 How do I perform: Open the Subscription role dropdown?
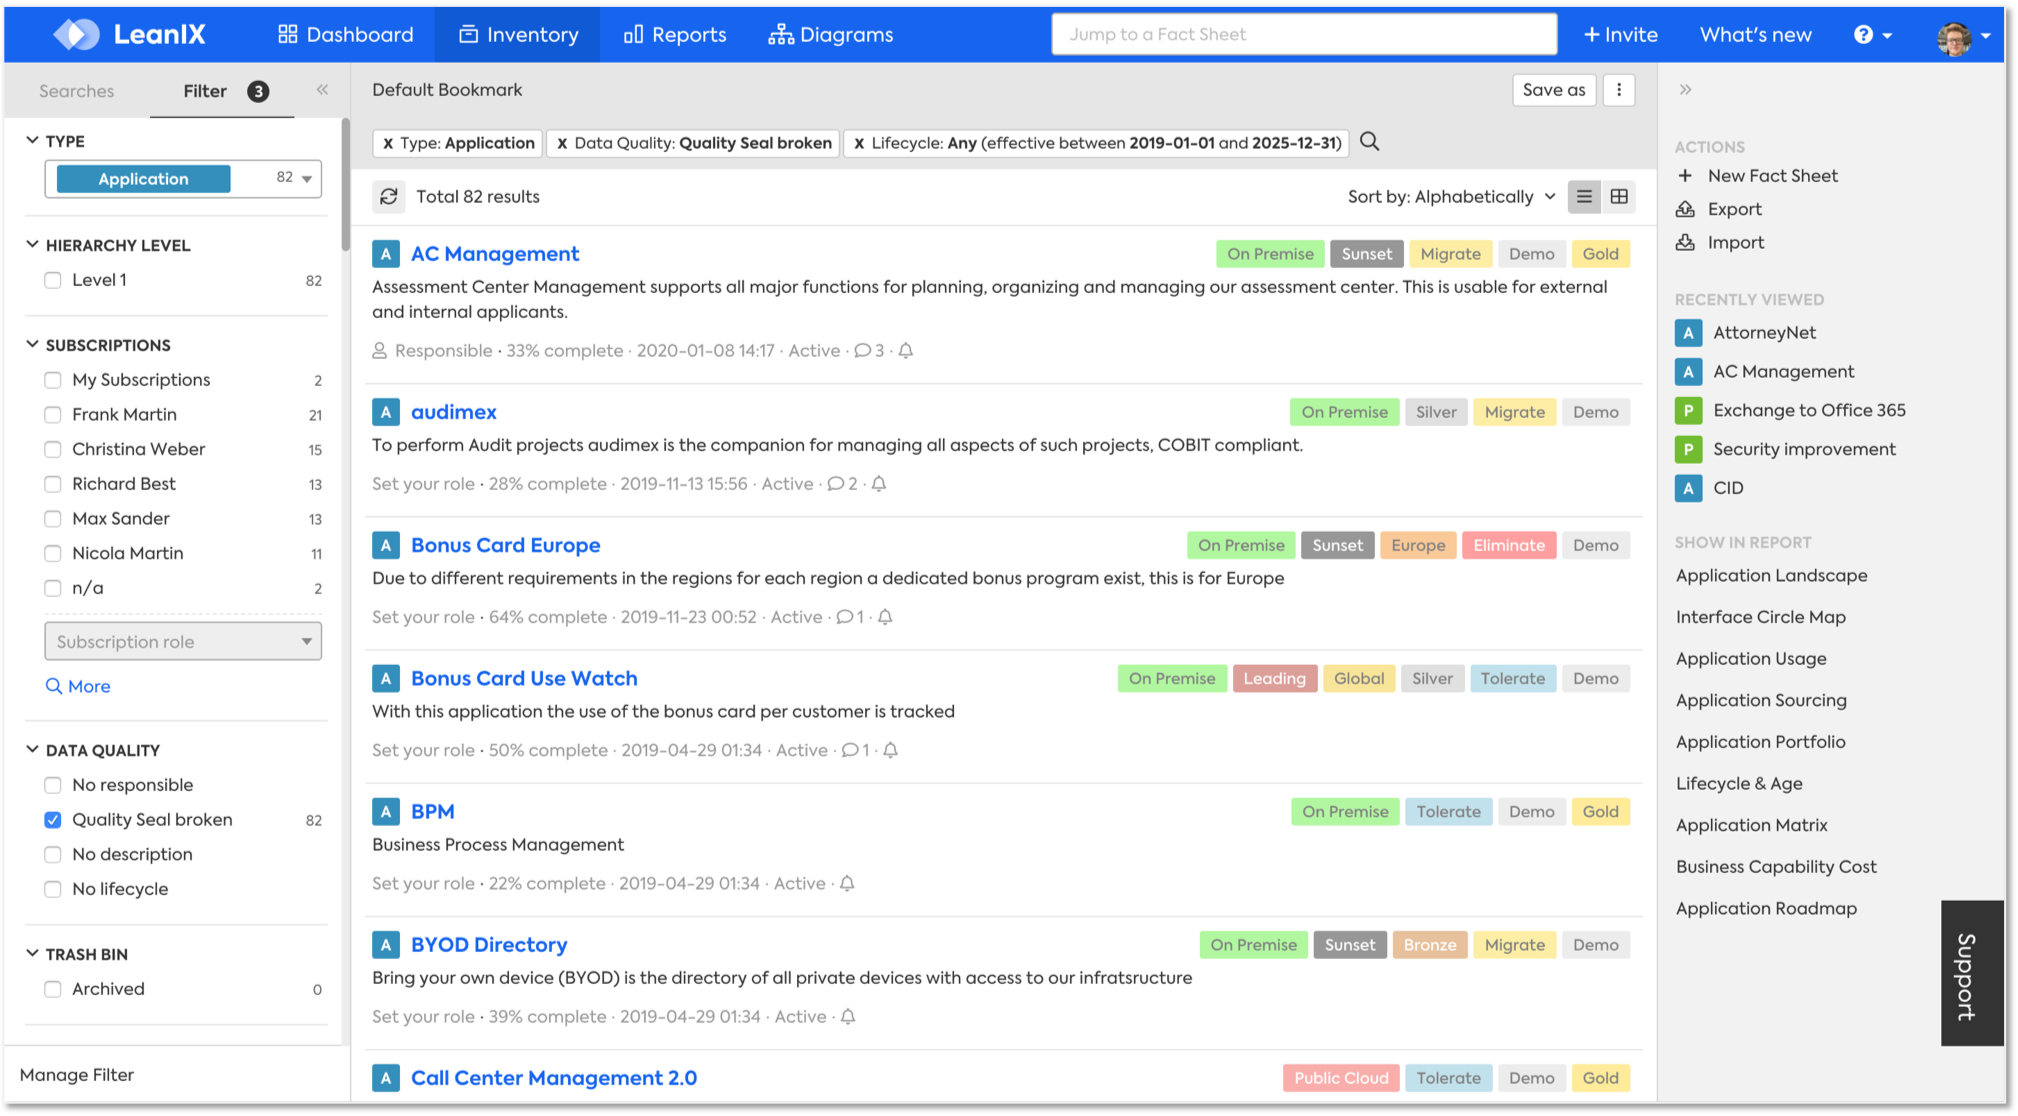[x=183, y=642]
